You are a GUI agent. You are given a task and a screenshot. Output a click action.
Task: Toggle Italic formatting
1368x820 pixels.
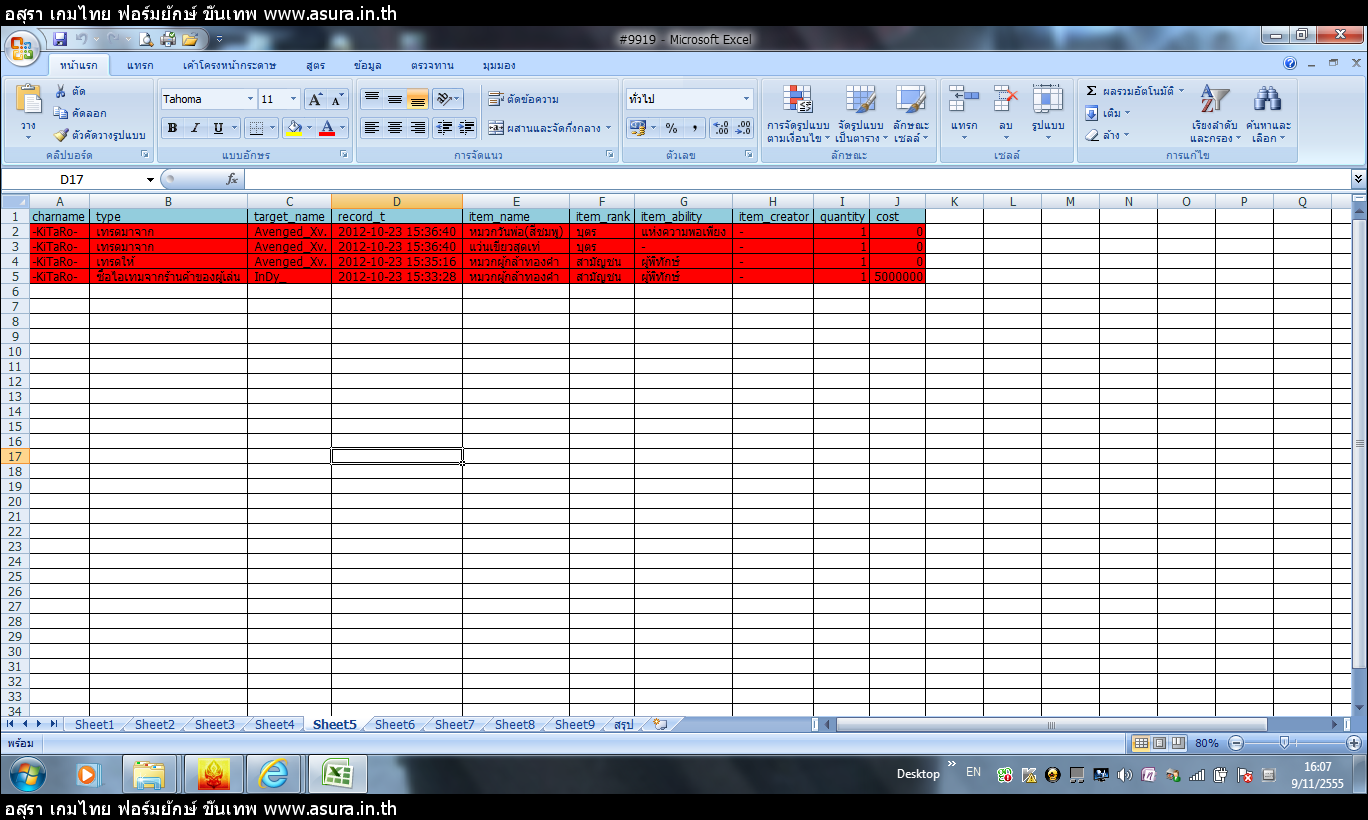[x=195, y=128]
